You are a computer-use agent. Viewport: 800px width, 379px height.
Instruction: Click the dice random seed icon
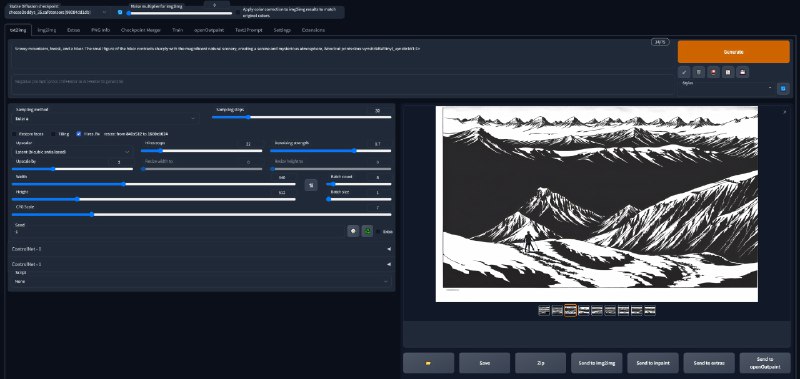pyautogui.click(x=353, y=231)
